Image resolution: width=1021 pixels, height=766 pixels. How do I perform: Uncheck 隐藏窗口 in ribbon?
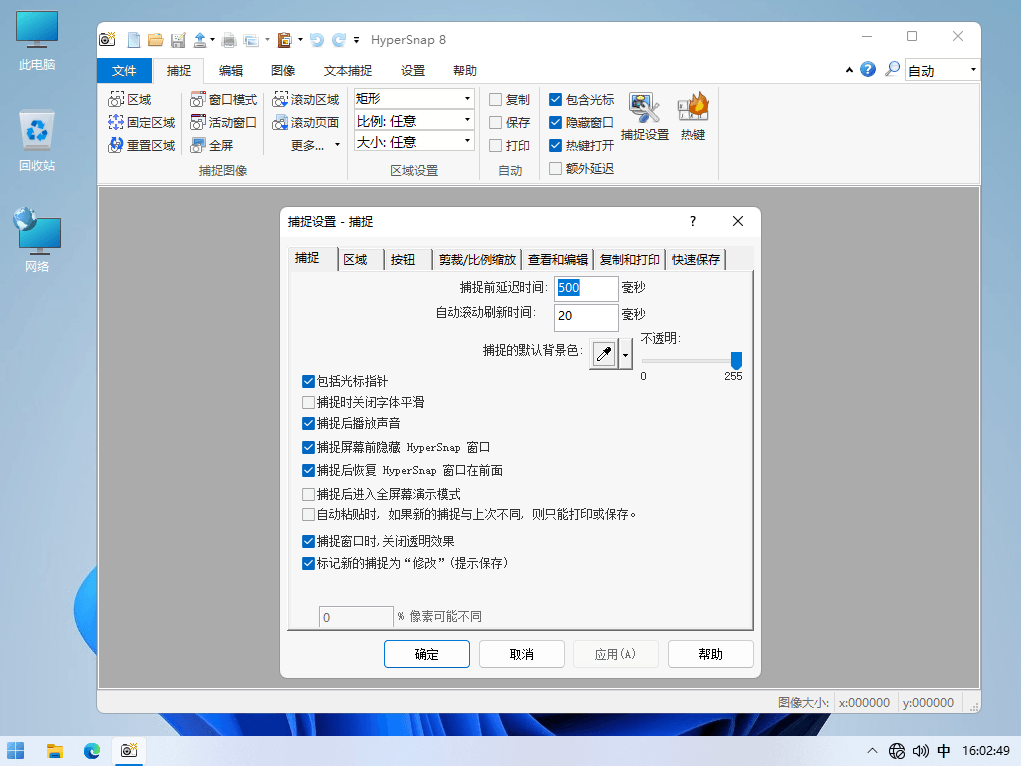tap(555, 122)
